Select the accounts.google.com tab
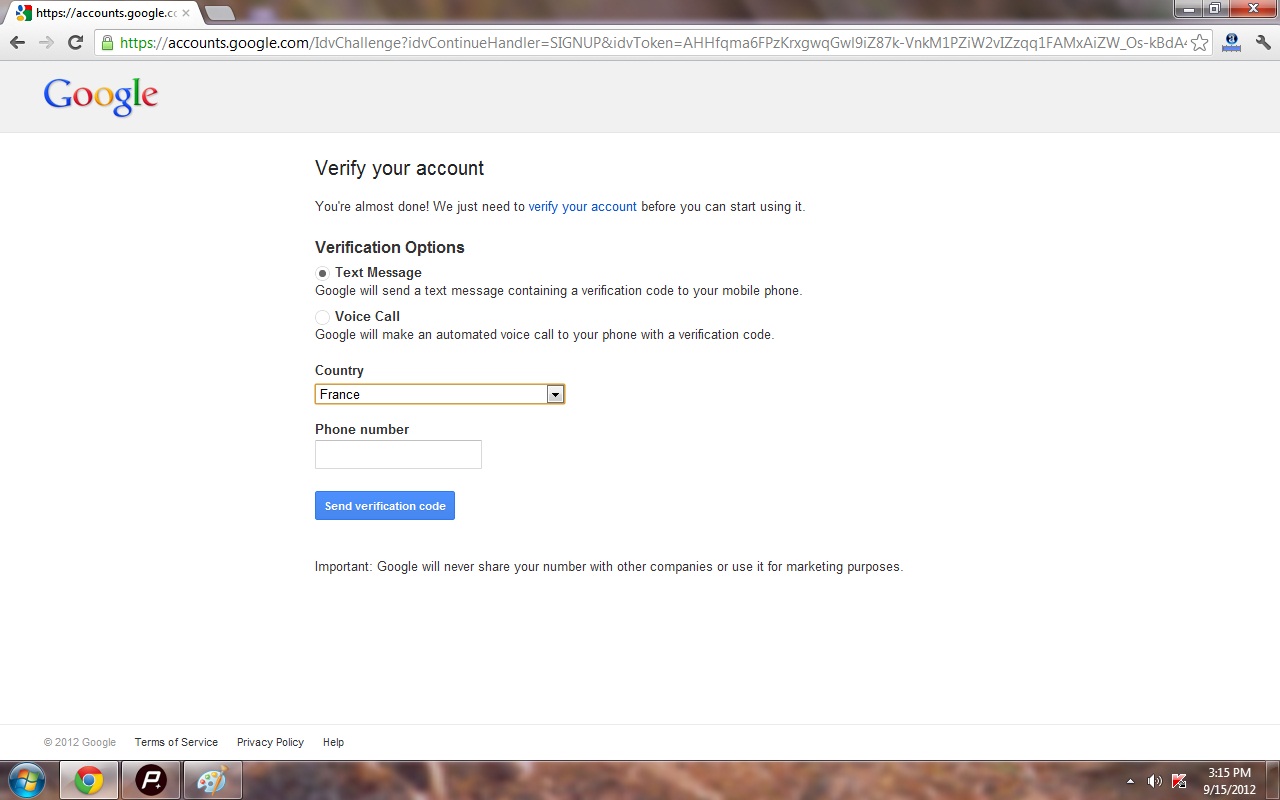 pos(104,14)
